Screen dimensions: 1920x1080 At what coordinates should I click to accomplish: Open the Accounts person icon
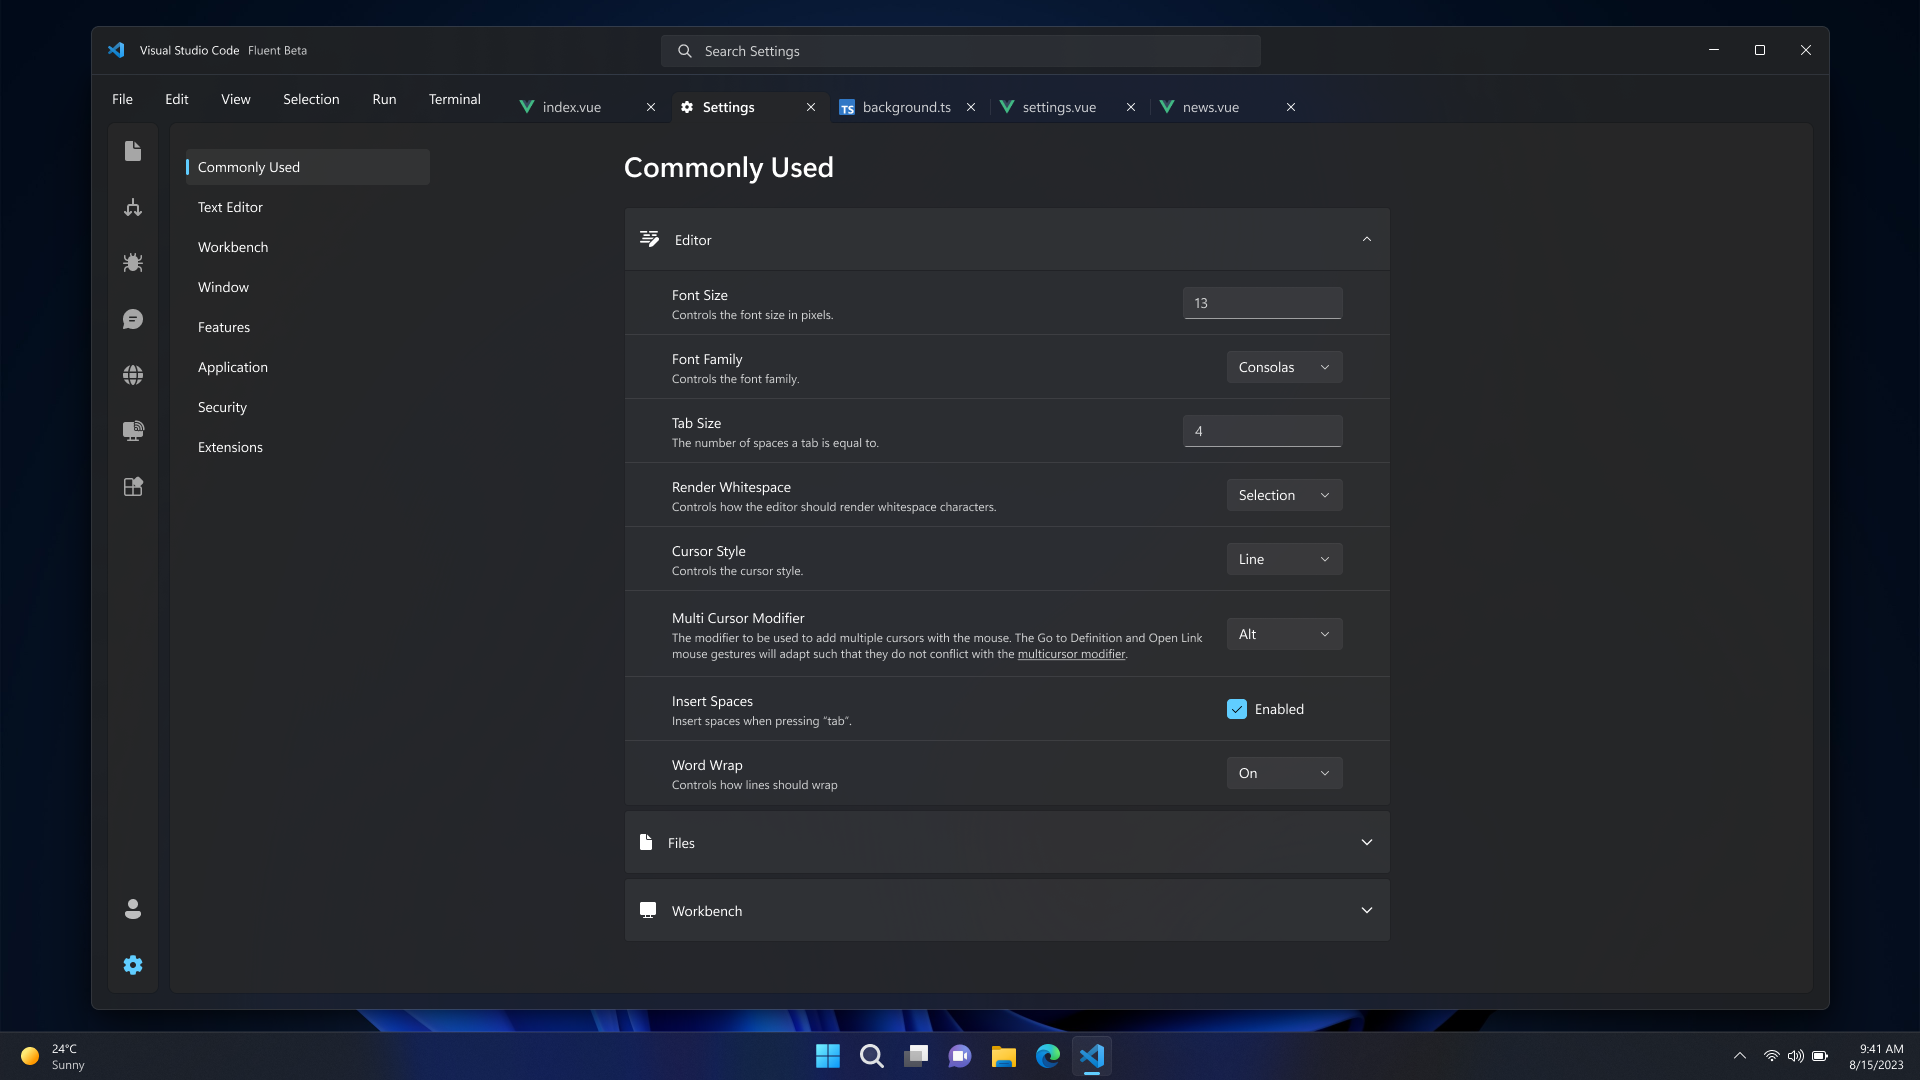pos(133,909)
